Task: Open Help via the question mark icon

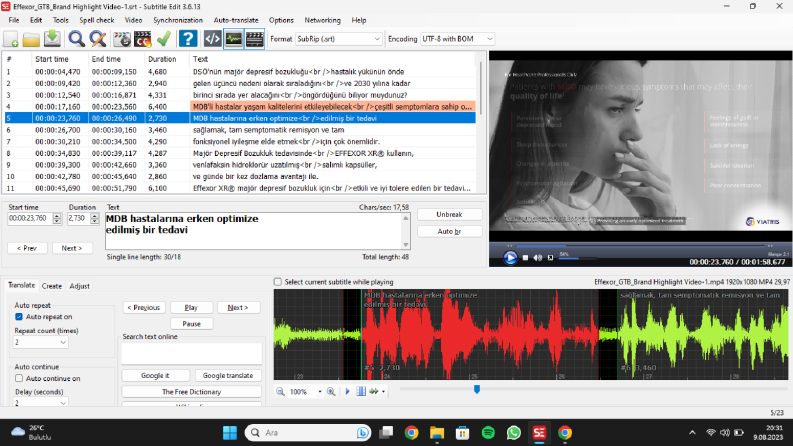Action: pyautogui.click(x=188, y=39)
